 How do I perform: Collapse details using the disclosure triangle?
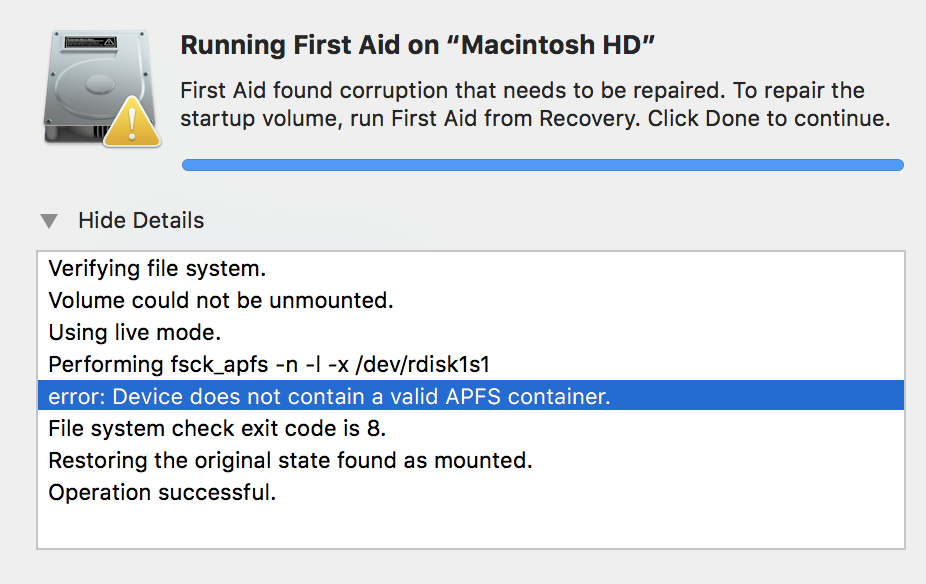click(49, 221)
